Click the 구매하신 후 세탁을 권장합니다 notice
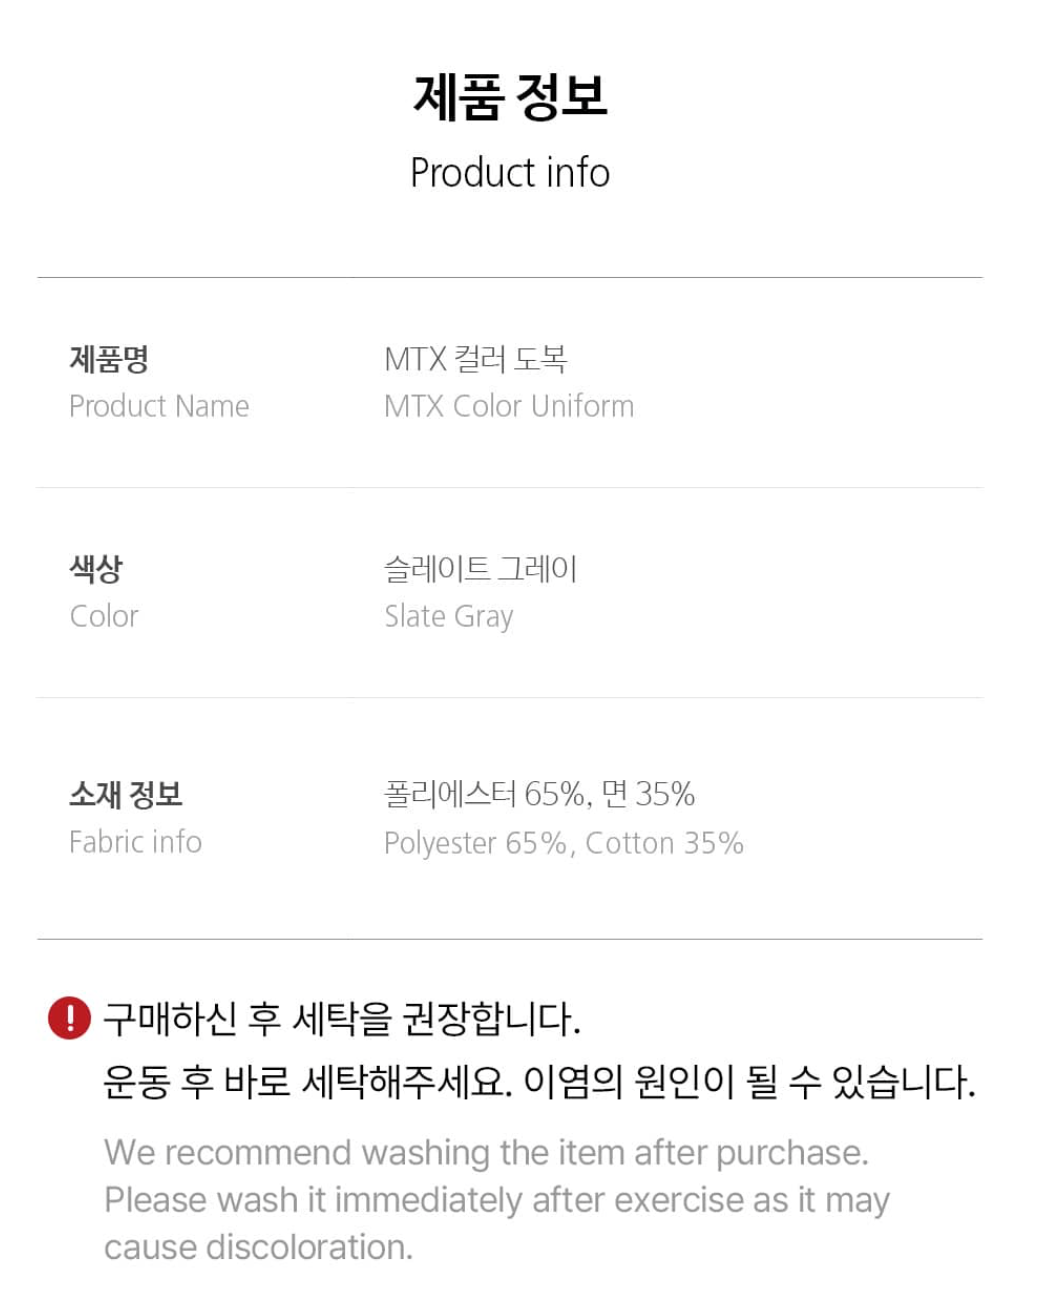1038x1308 pixels. pyautogui.click(x=342, y=1019)
